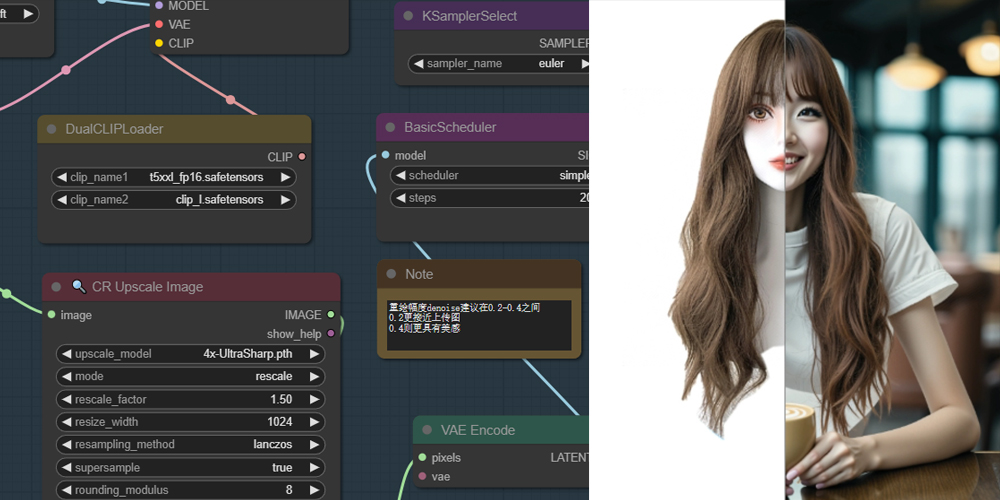Click the magnifier icon on CR Upscale Image

pyautogui.click(x=78, y=286)
